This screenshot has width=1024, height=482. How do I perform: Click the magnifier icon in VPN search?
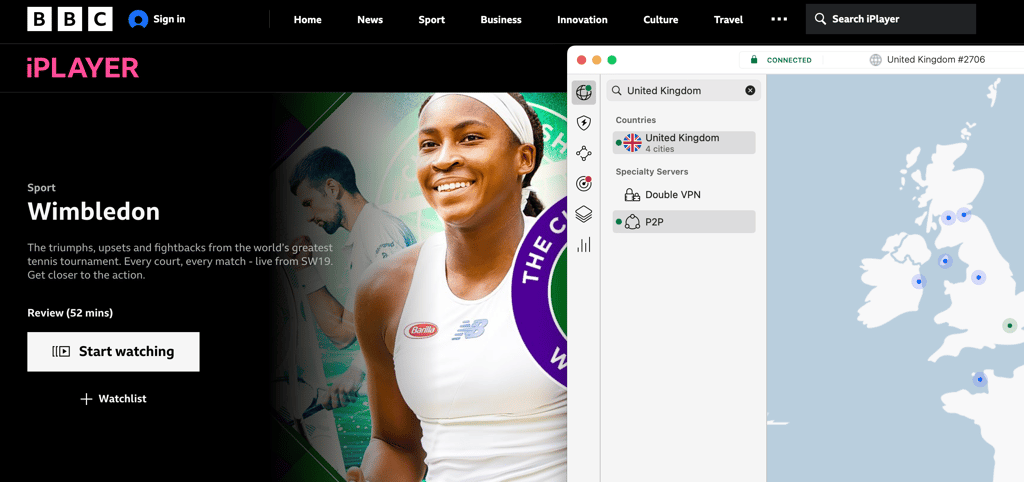point(616,91)
